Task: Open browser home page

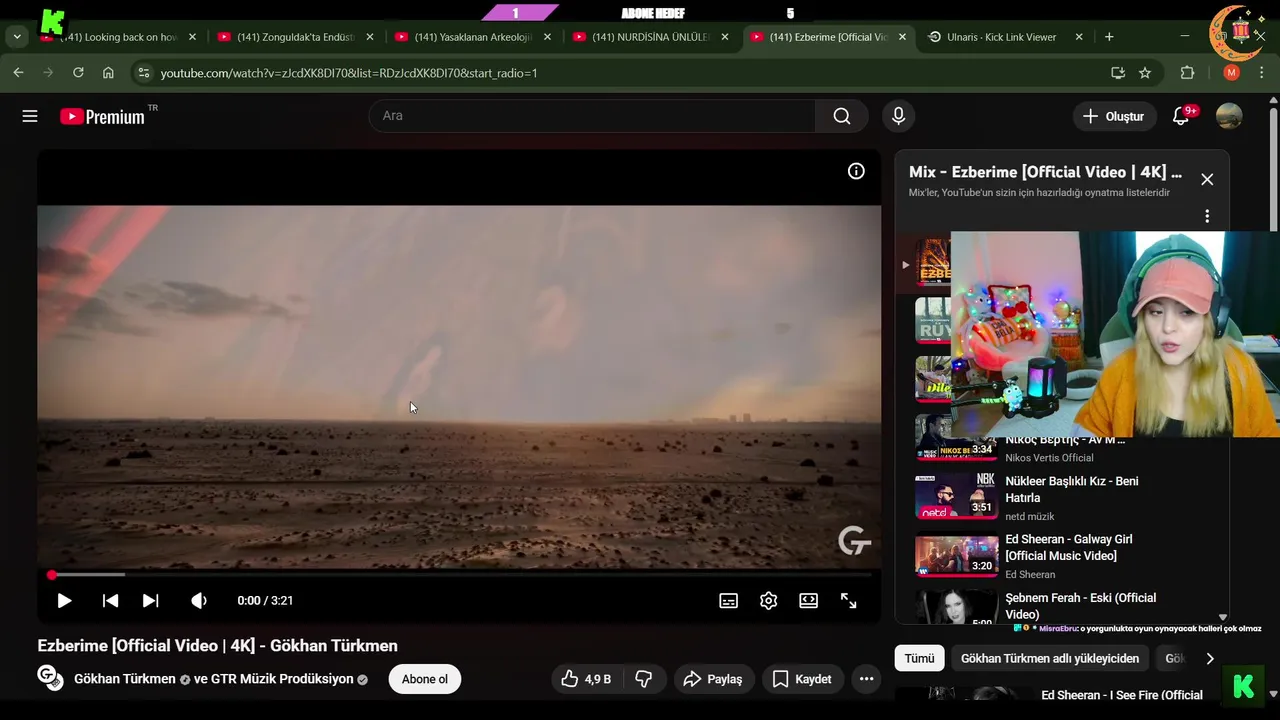Action: [x=108, y=73]
